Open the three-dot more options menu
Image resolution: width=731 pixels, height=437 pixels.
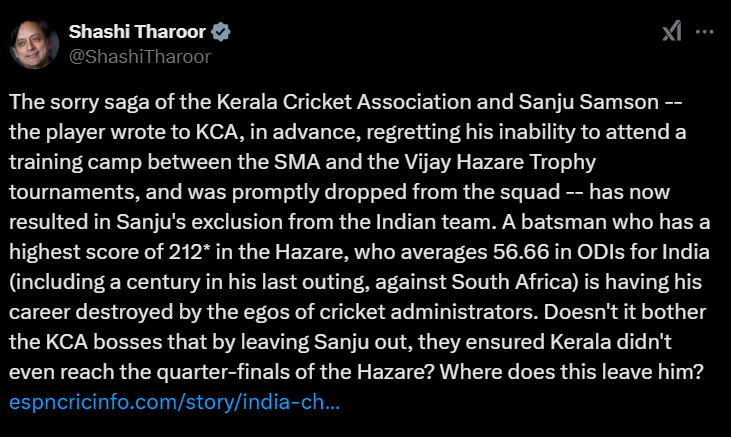click(x=704, y=32)
